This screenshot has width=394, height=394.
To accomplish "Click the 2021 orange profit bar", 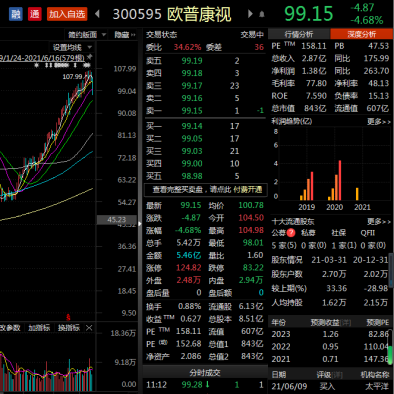I will tap(357, 194).
